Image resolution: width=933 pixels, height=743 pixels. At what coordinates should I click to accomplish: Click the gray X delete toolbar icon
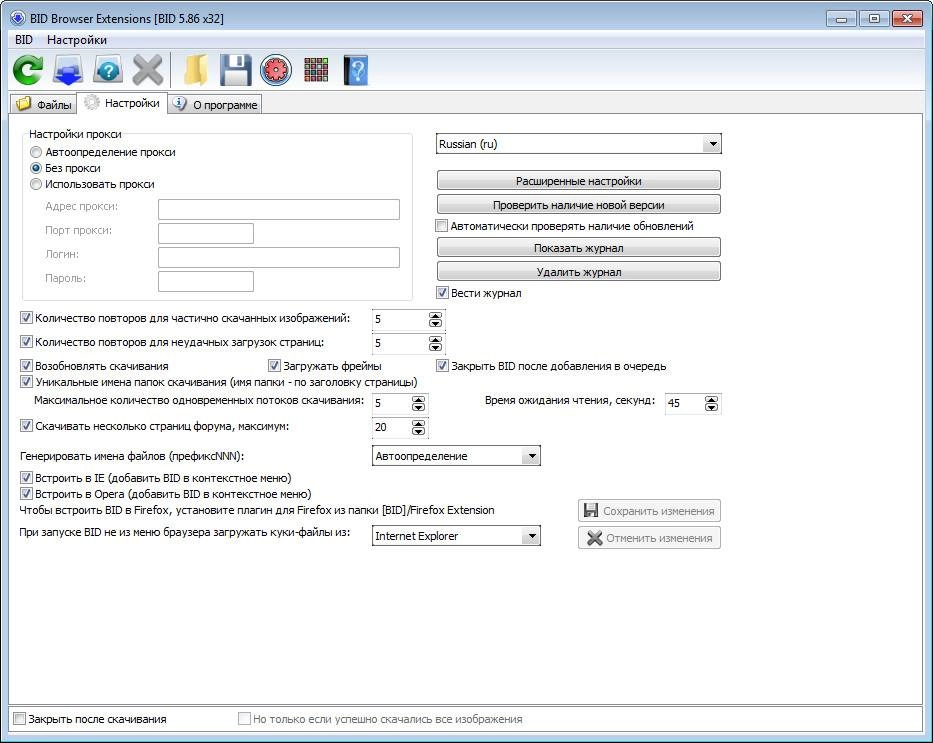[148, 70]
